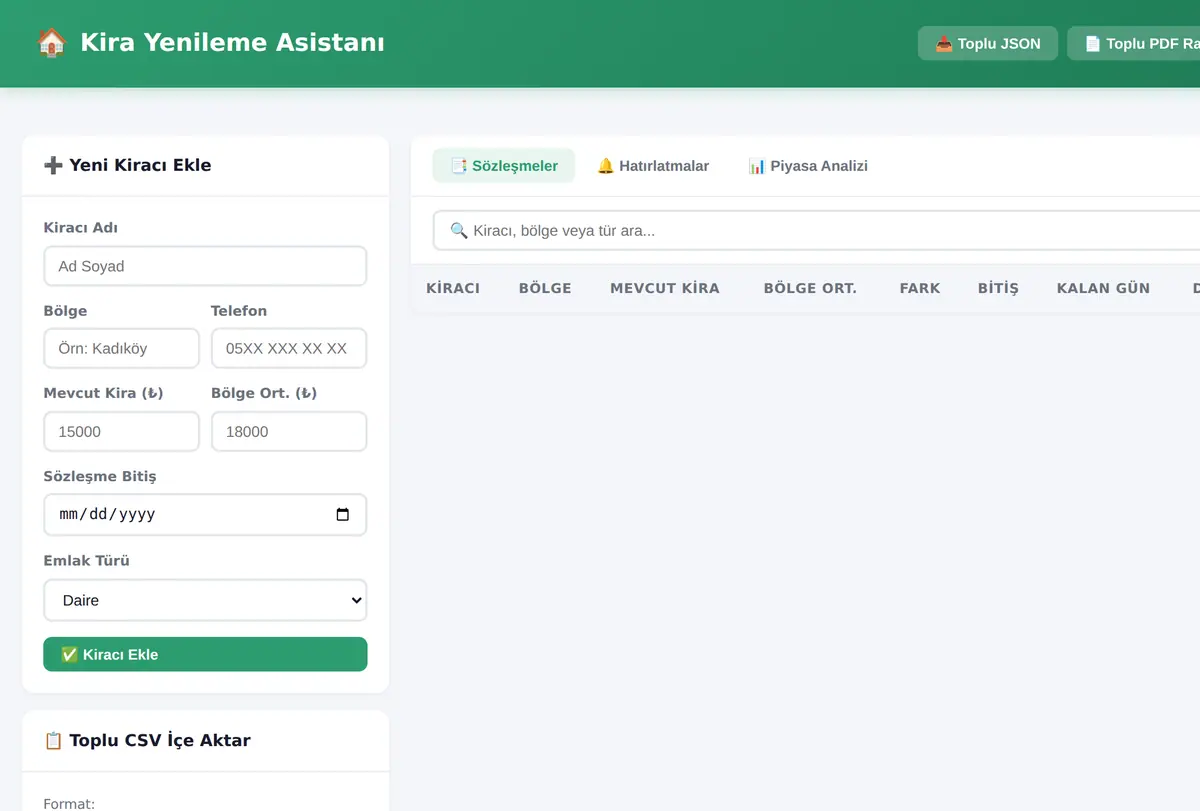This screenshot has height=811, width=1200.
Task: Click the KALAN GÜN column header
Action: click(1103, 288)
